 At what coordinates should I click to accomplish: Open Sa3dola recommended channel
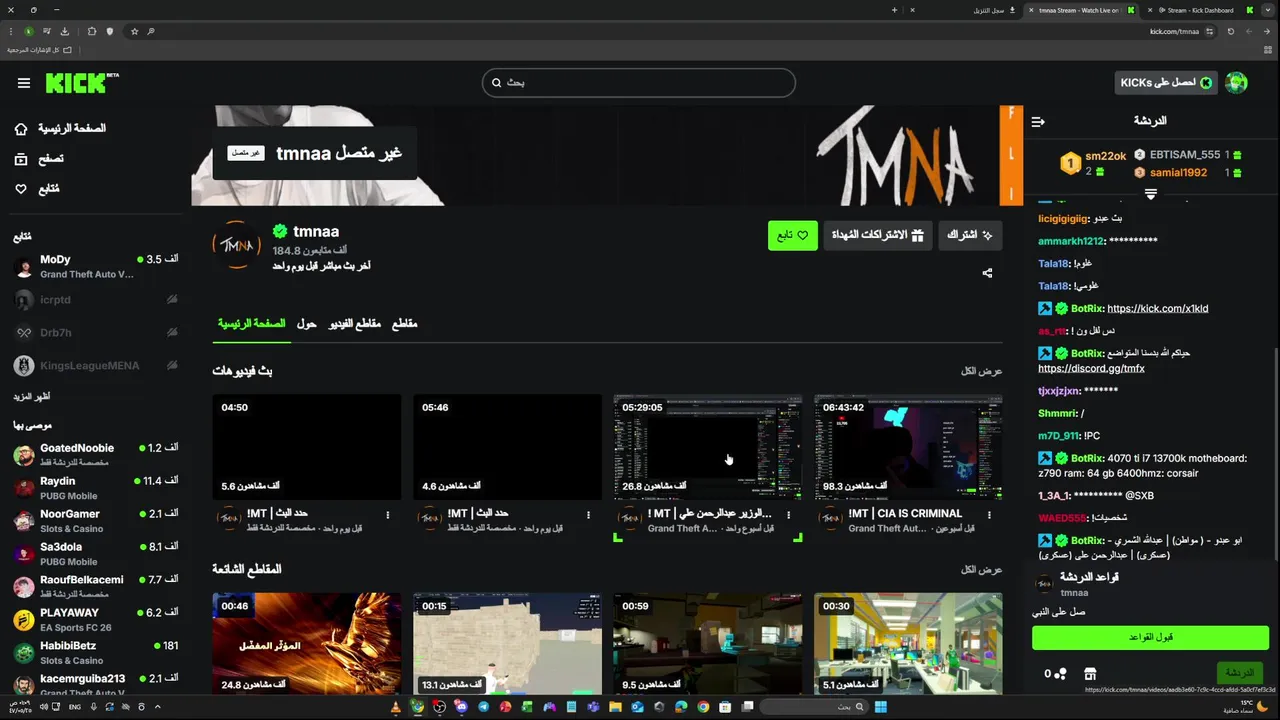(96, 554)
